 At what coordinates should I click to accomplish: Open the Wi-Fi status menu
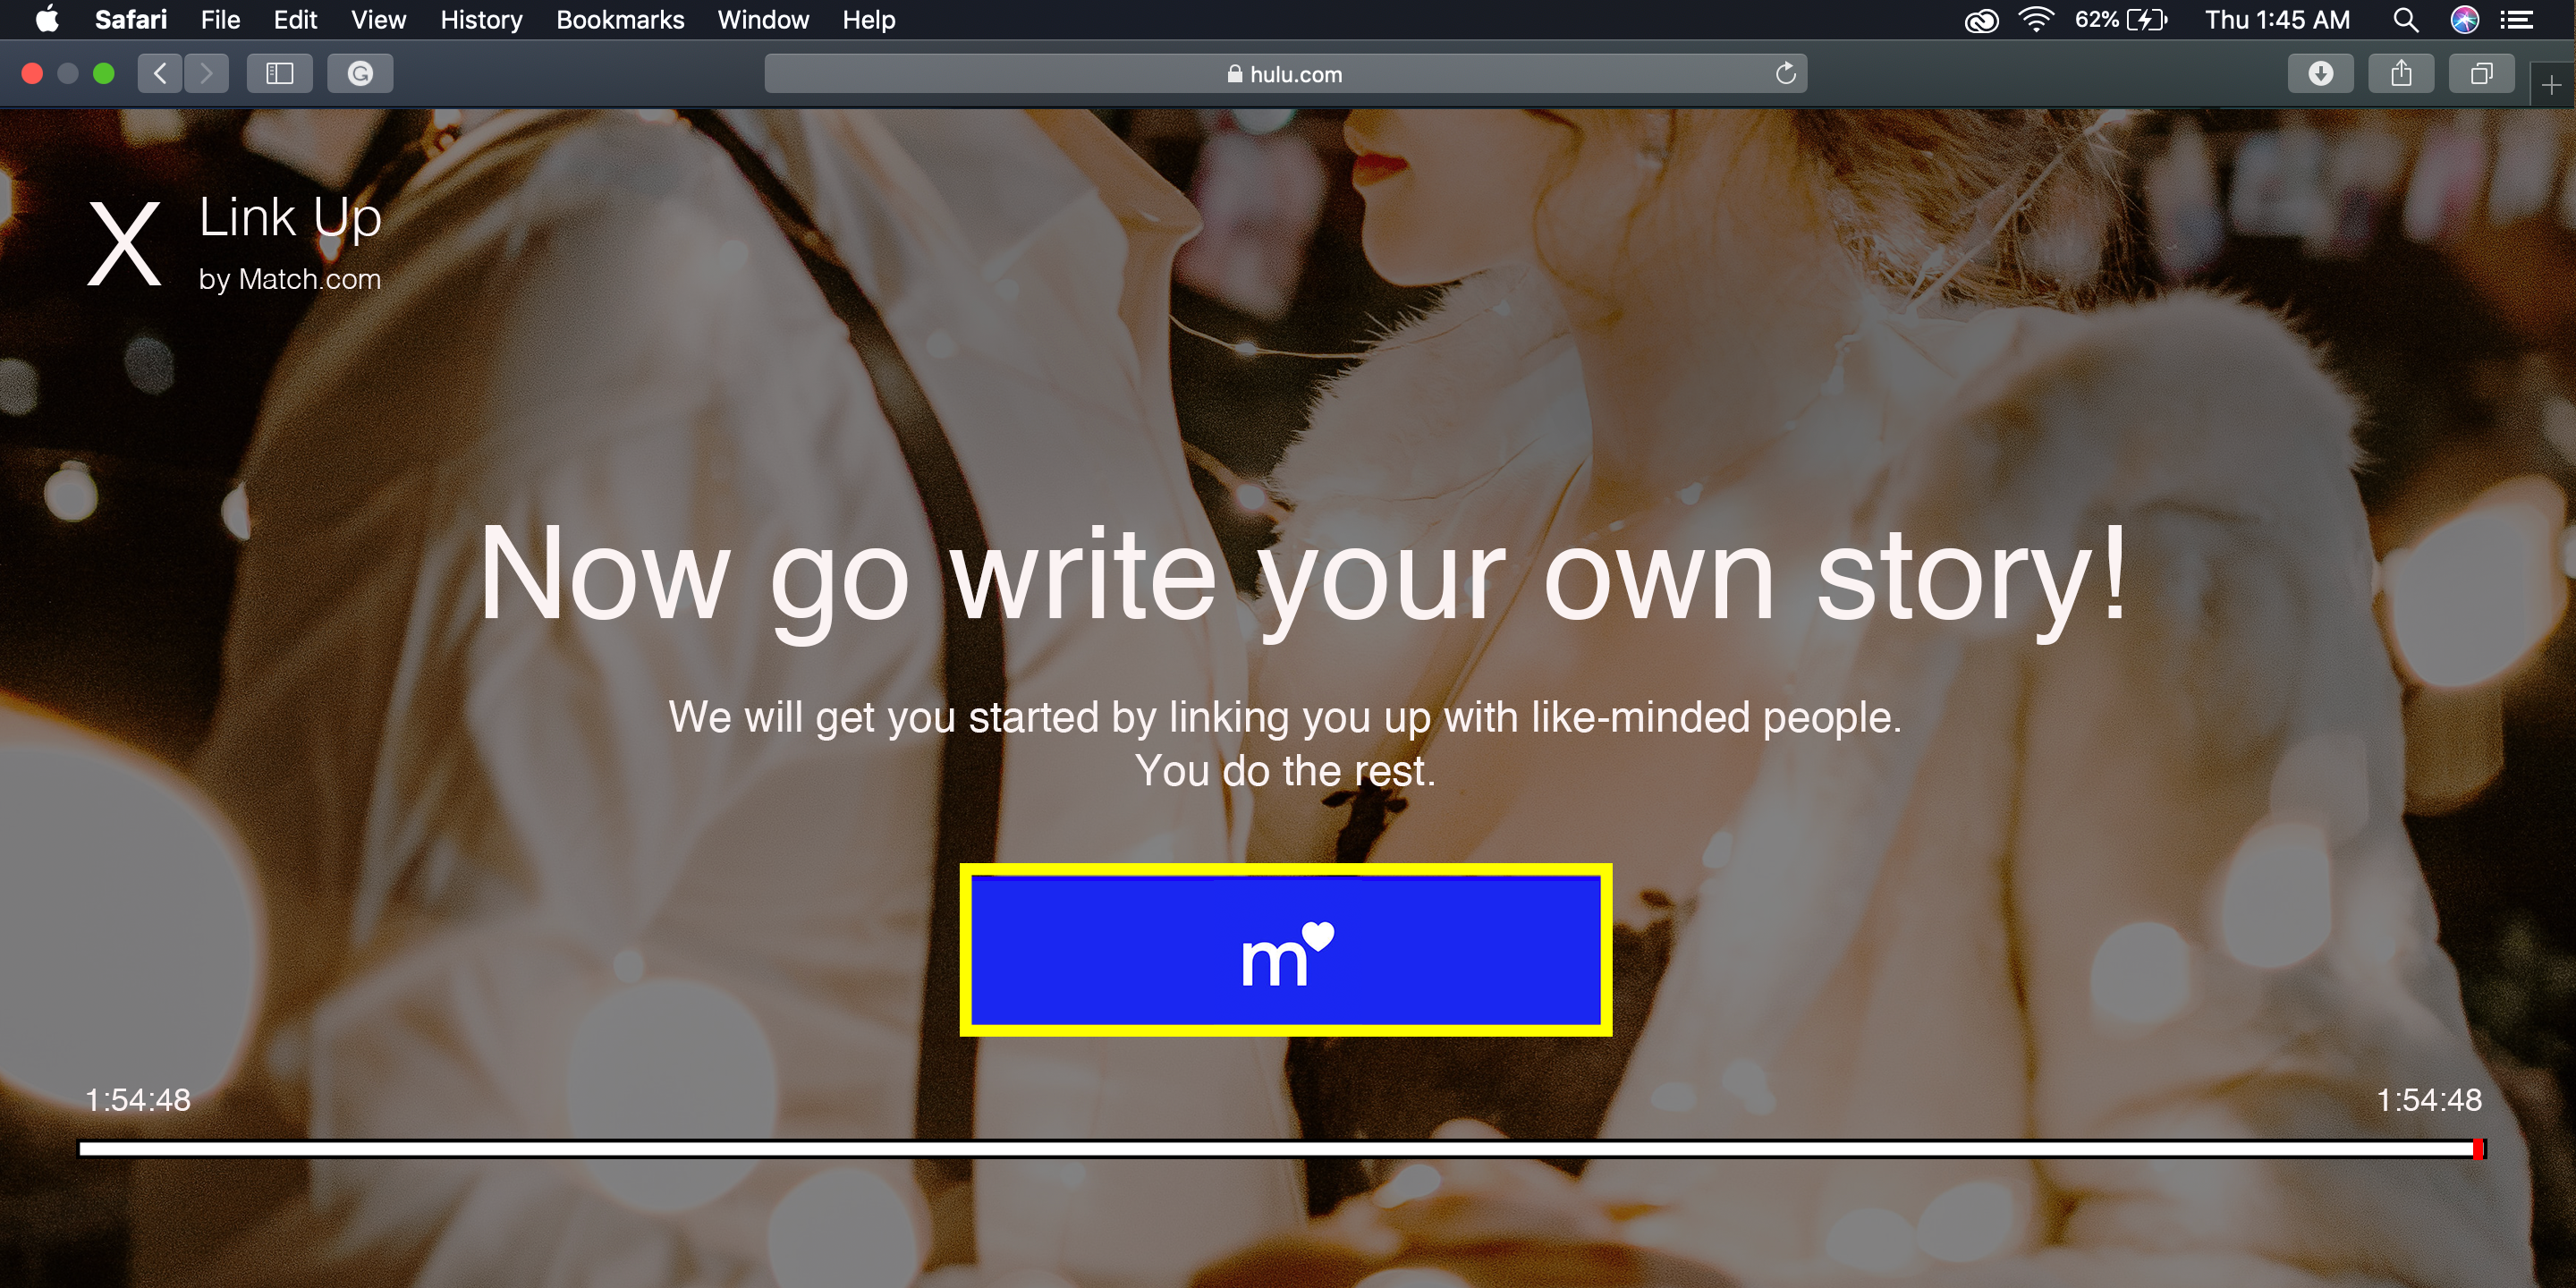2035,20
